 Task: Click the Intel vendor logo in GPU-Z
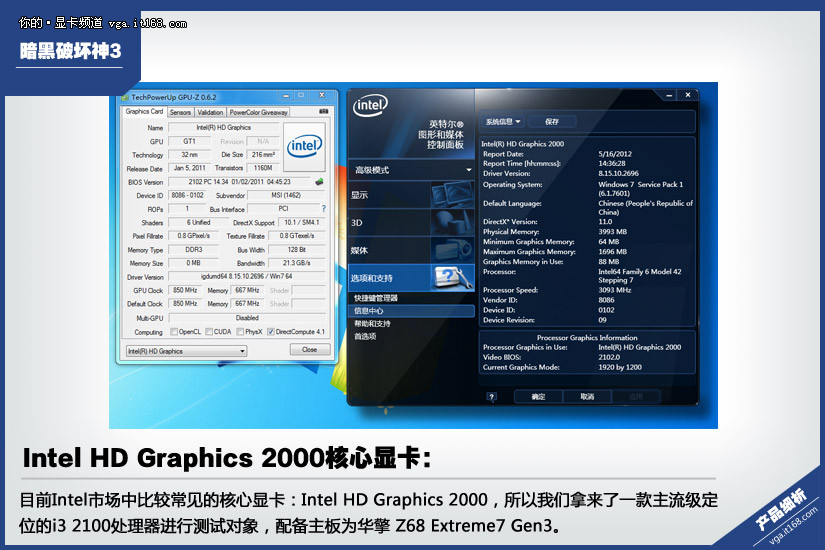304,146
